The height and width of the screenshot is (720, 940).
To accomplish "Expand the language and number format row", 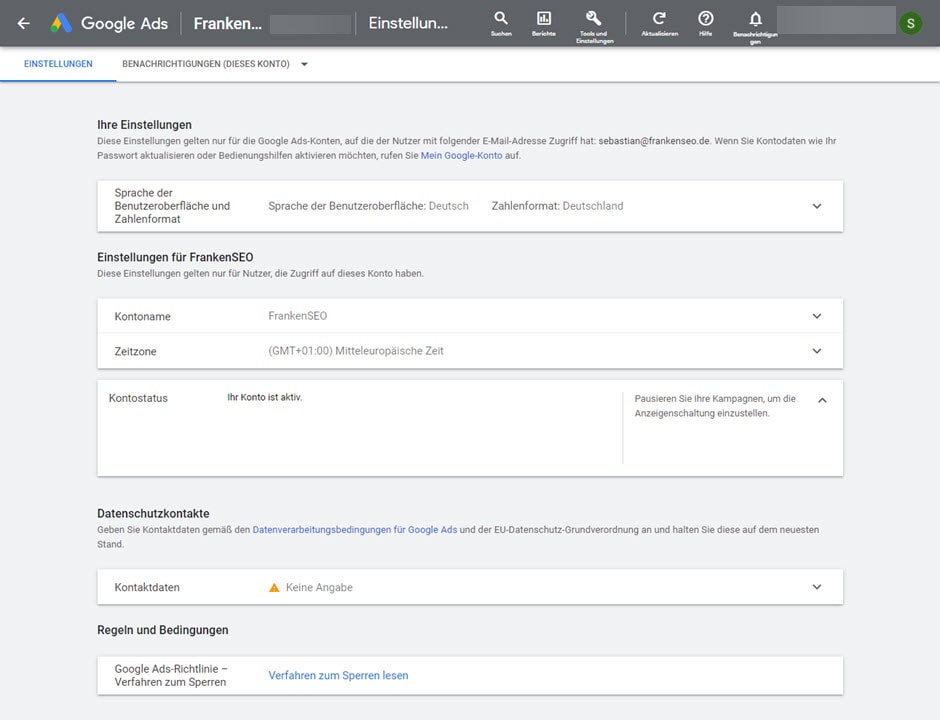I will click(x=816, y=206).
